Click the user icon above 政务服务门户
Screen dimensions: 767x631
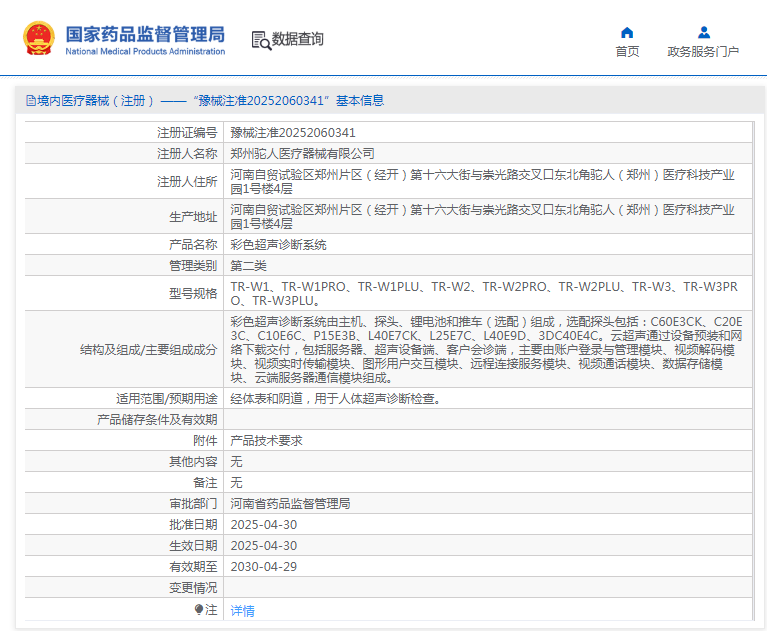tap(703, 32)
